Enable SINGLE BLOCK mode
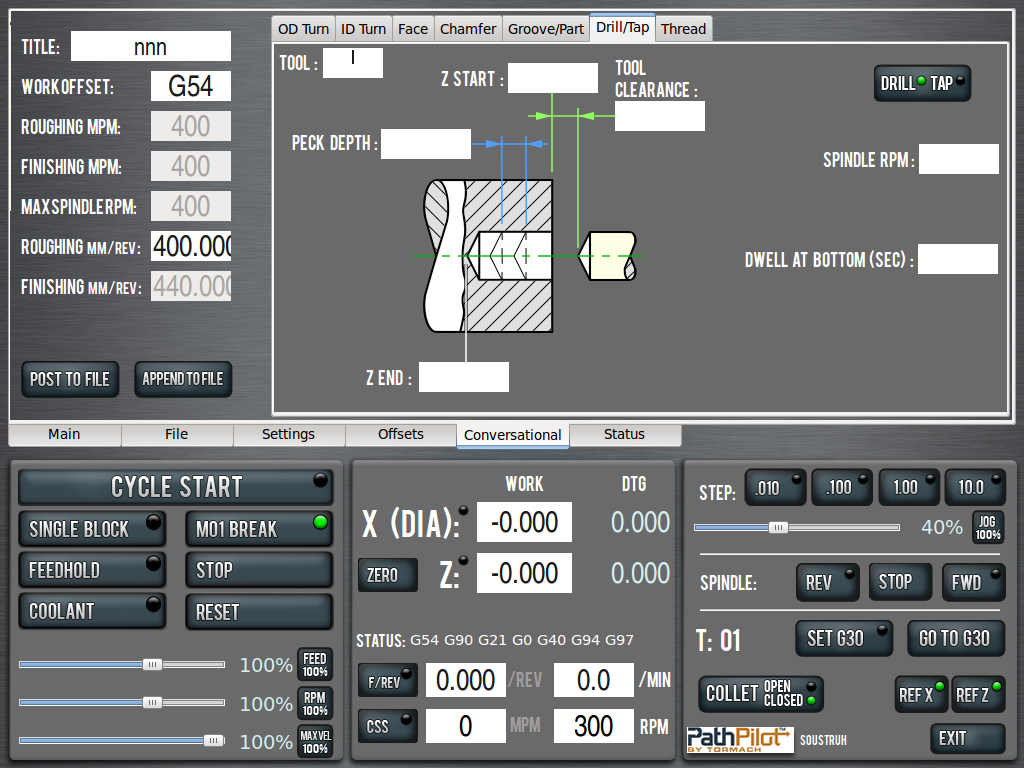 (x=92, y=529)
